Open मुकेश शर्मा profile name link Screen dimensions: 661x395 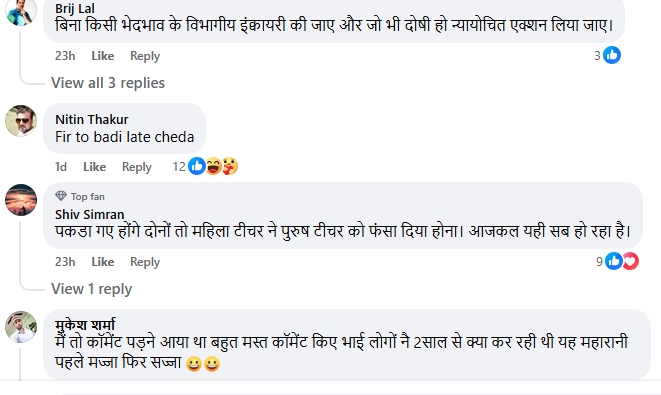point(85,325)
